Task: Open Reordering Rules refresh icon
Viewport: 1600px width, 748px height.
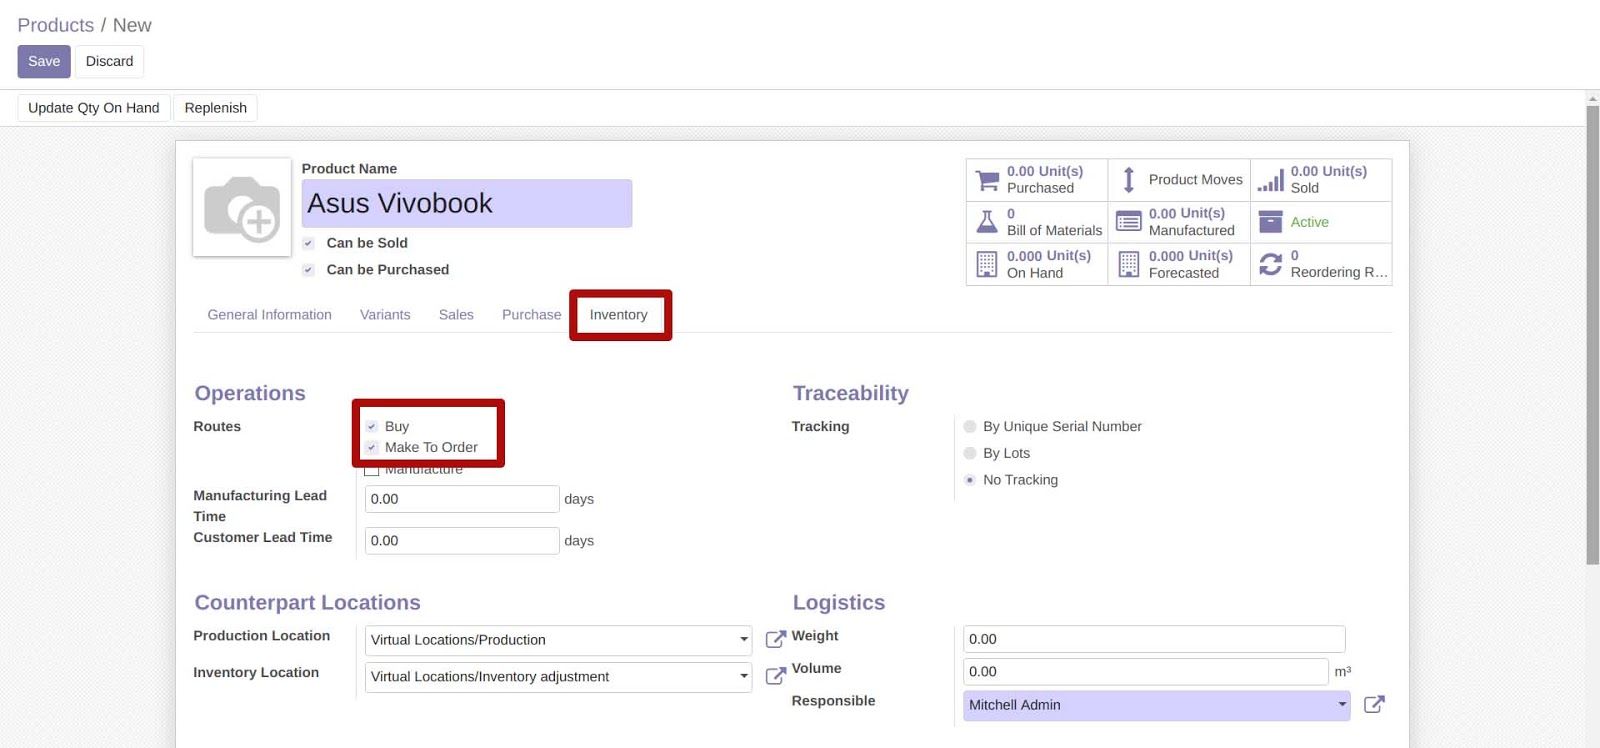Action: pyautogui.click(x=1270, y=264)
